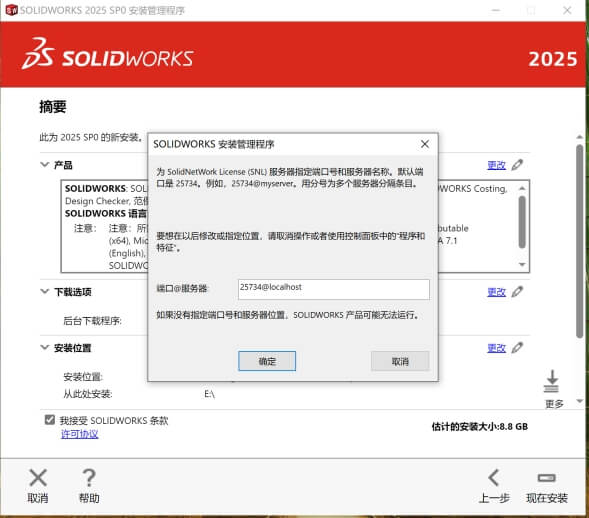Click the product list scroll down arrow
The image size is (589, 518).
tap(522, 264)
